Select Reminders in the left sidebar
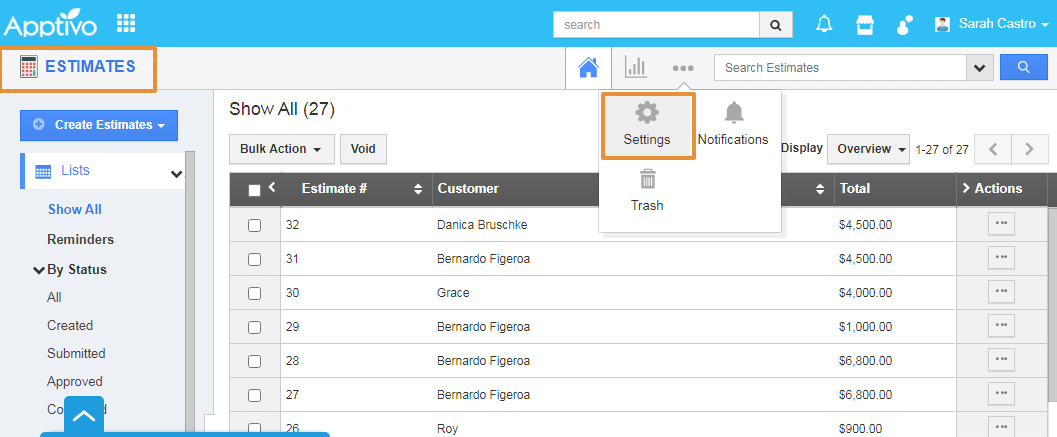The width and height of the screenshot is (1057, 437). [x=80, y=239]
